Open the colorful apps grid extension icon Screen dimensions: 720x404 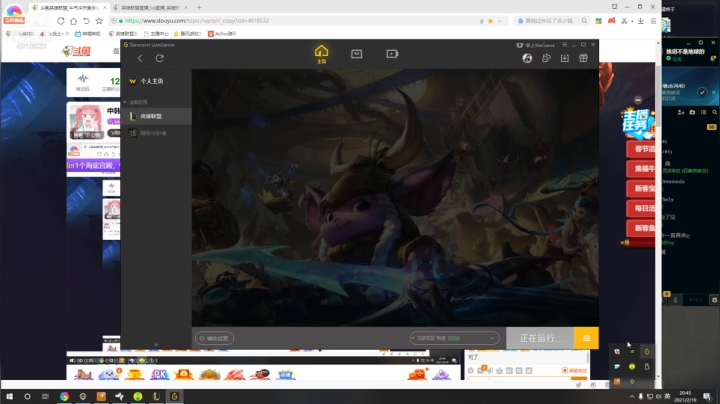point(598,21)
